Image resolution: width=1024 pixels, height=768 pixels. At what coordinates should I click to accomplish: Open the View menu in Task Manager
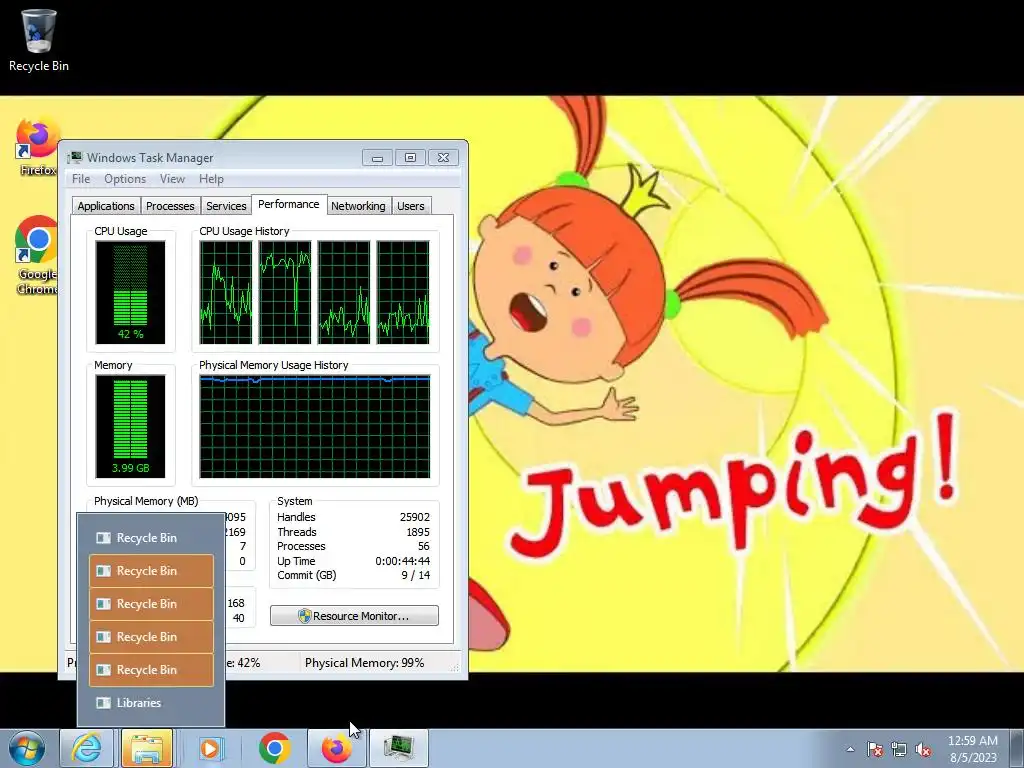click(x=172, y=179)
